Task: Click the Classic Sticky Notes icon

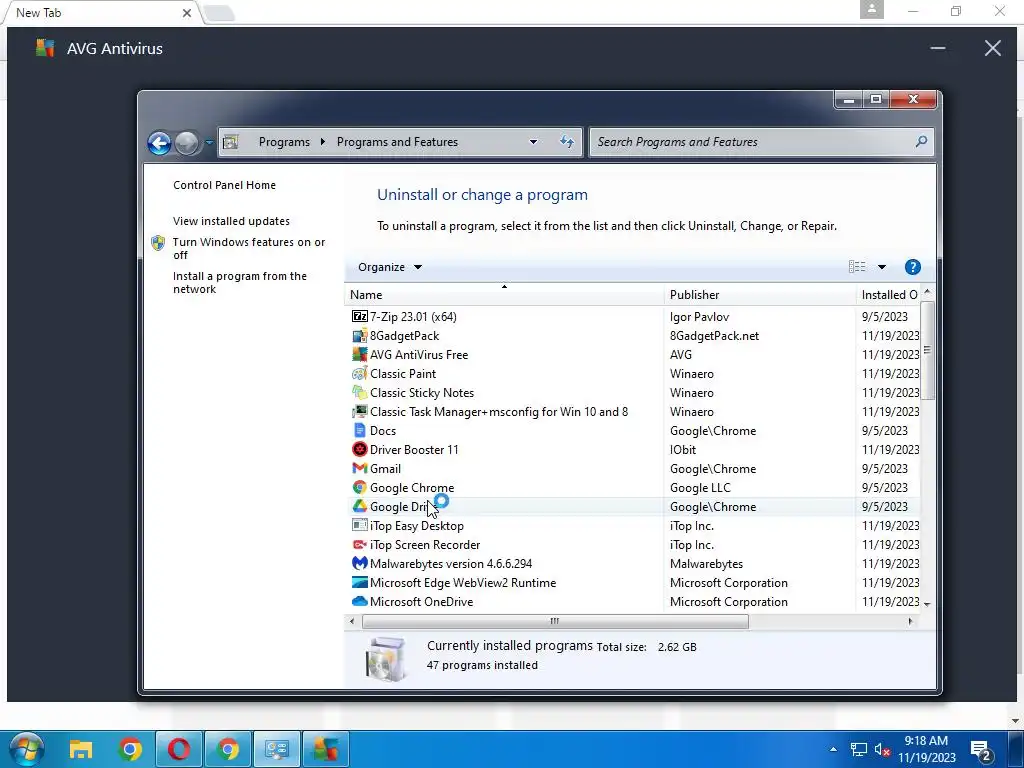Action: click(x=359, y=392)
